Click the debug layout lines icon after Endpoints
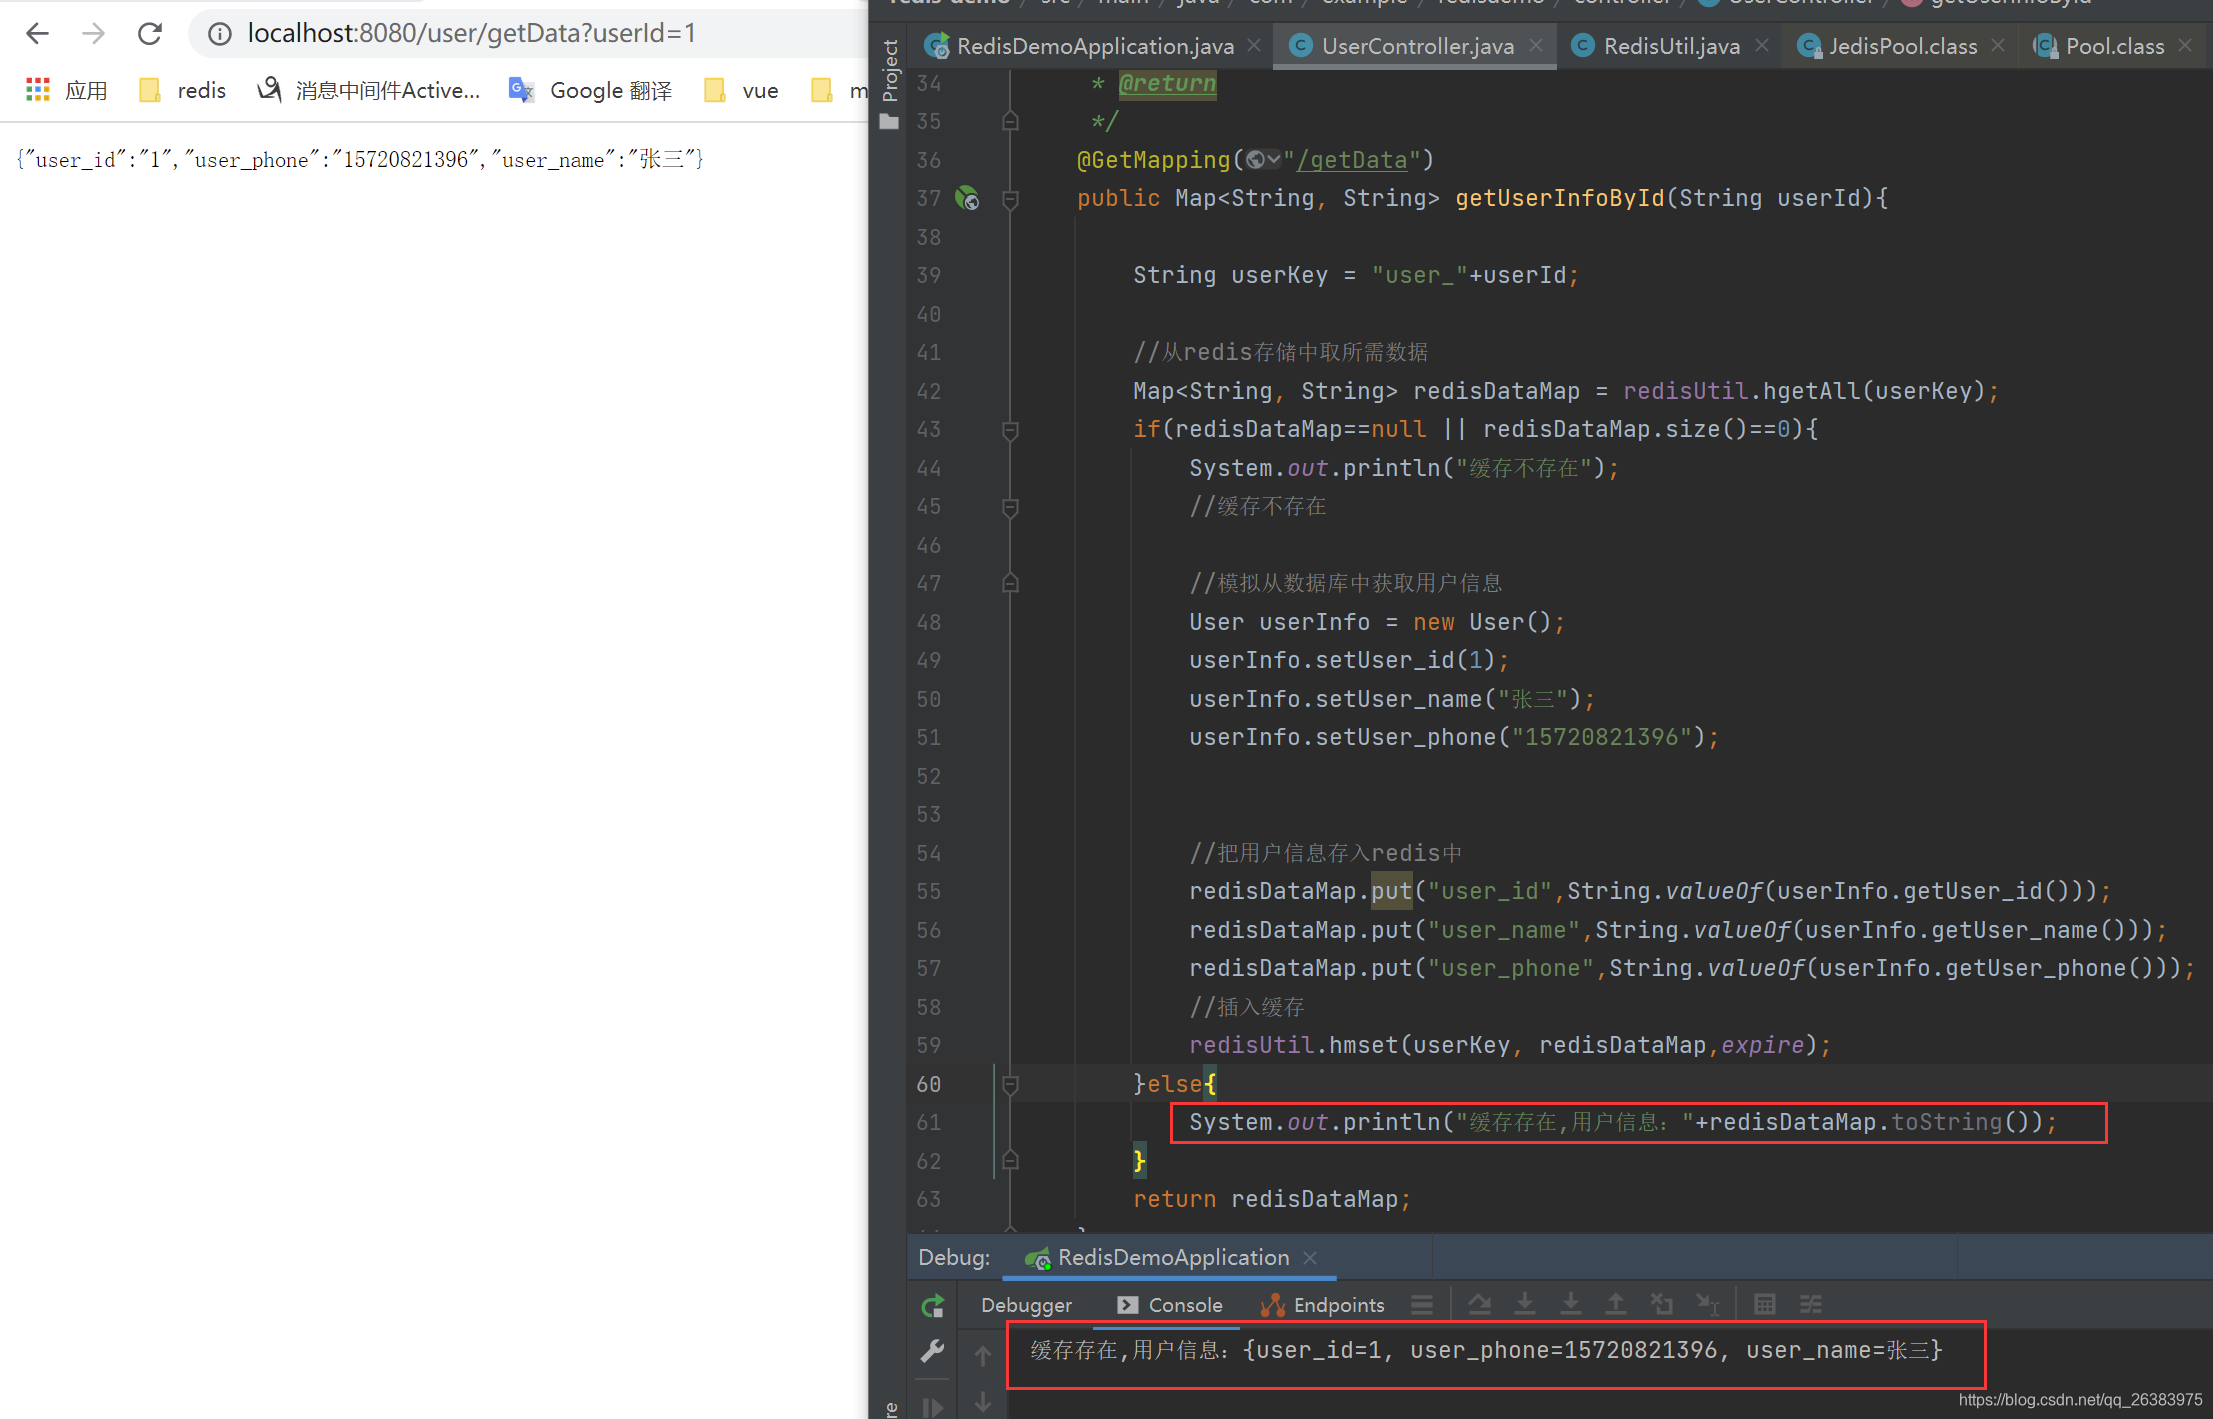 point(1422,1305)
